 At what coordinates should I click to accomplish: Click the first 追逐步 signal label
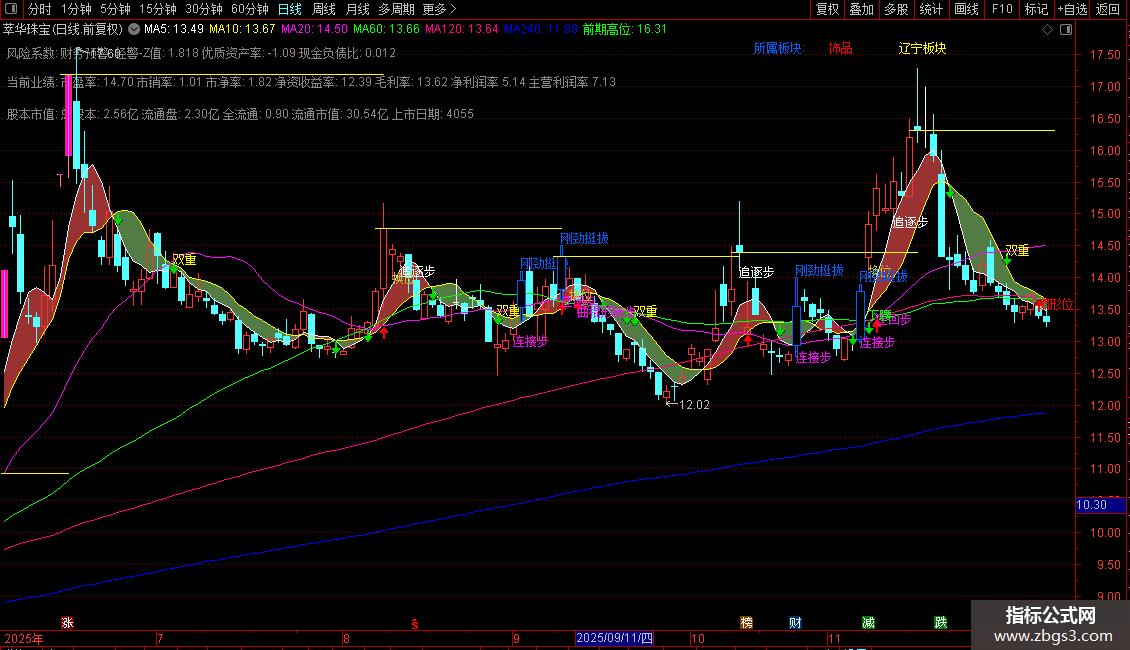pos(418,272)
